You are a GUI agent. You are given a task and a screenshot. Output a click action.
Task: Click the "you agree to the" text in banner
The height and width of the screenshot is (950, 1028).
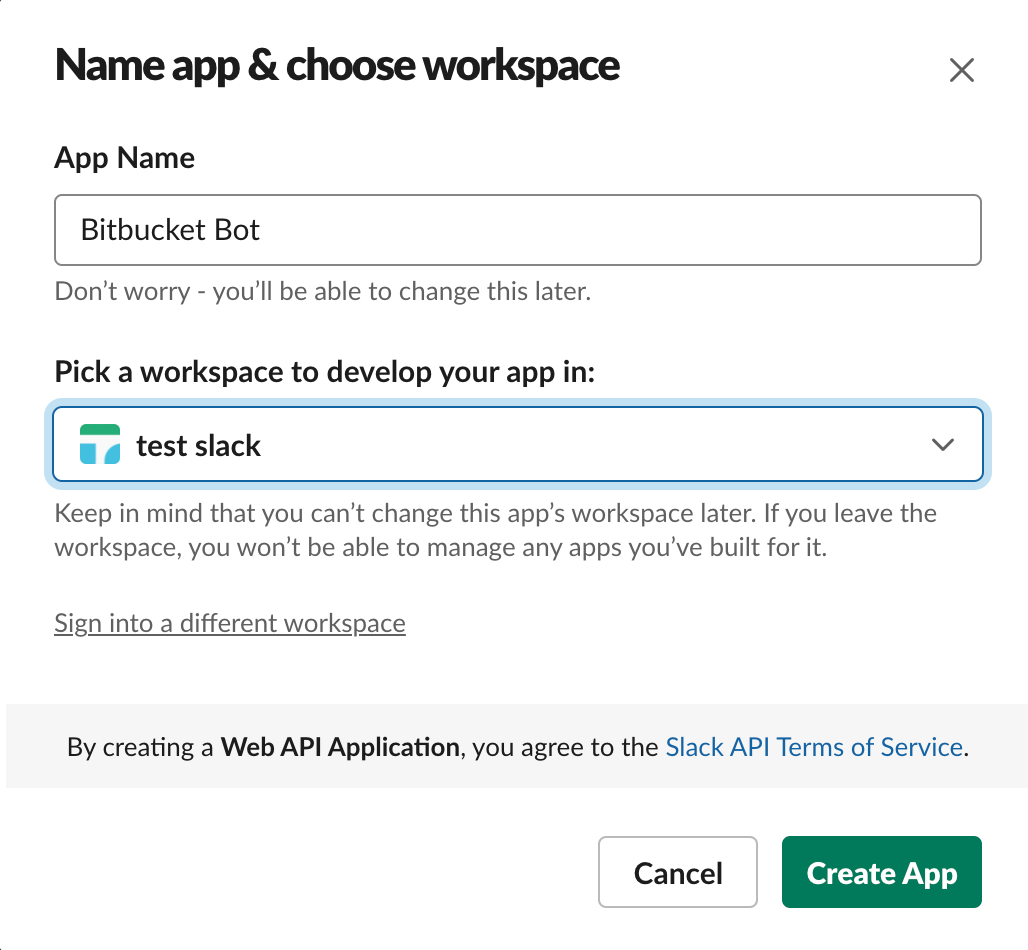(x=565, y=747)
